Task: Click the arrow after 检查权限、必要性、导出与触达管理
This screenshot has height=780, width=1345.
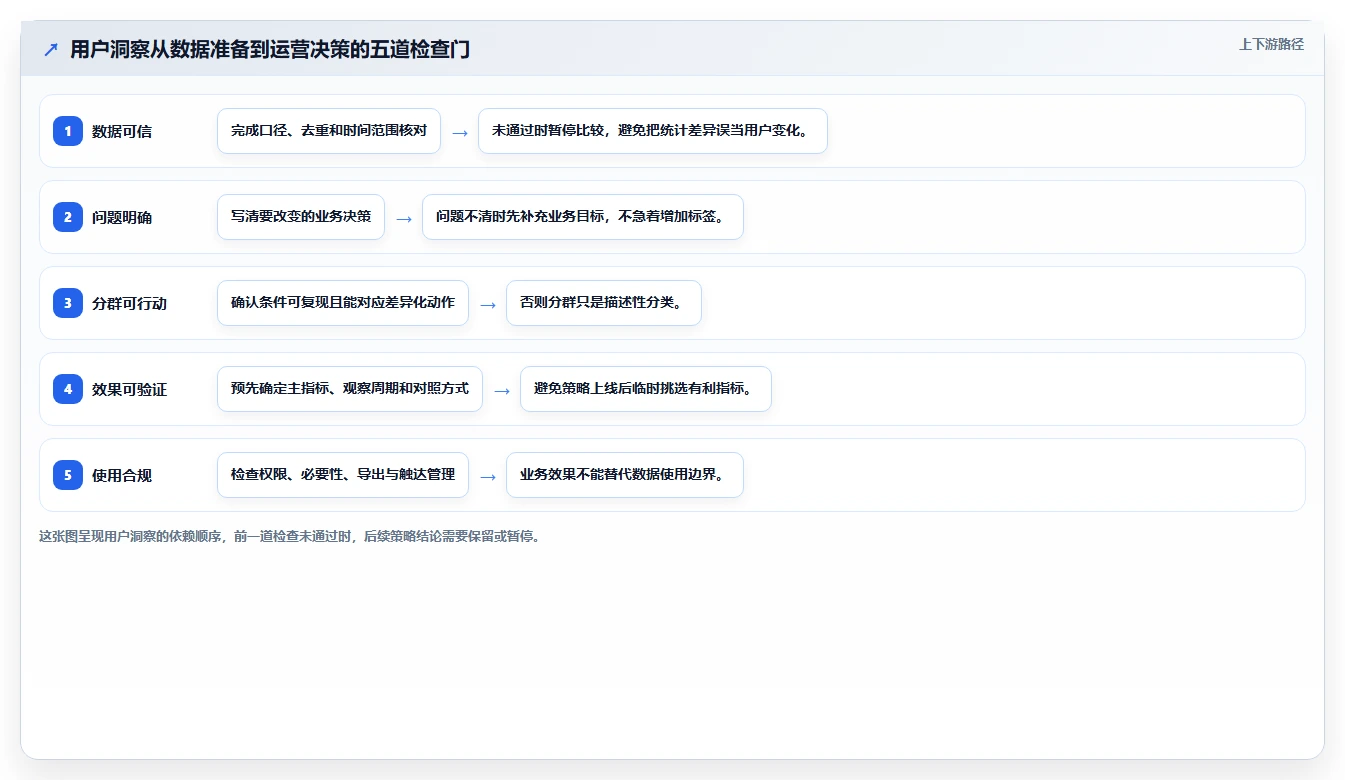Action: (488, 476)
